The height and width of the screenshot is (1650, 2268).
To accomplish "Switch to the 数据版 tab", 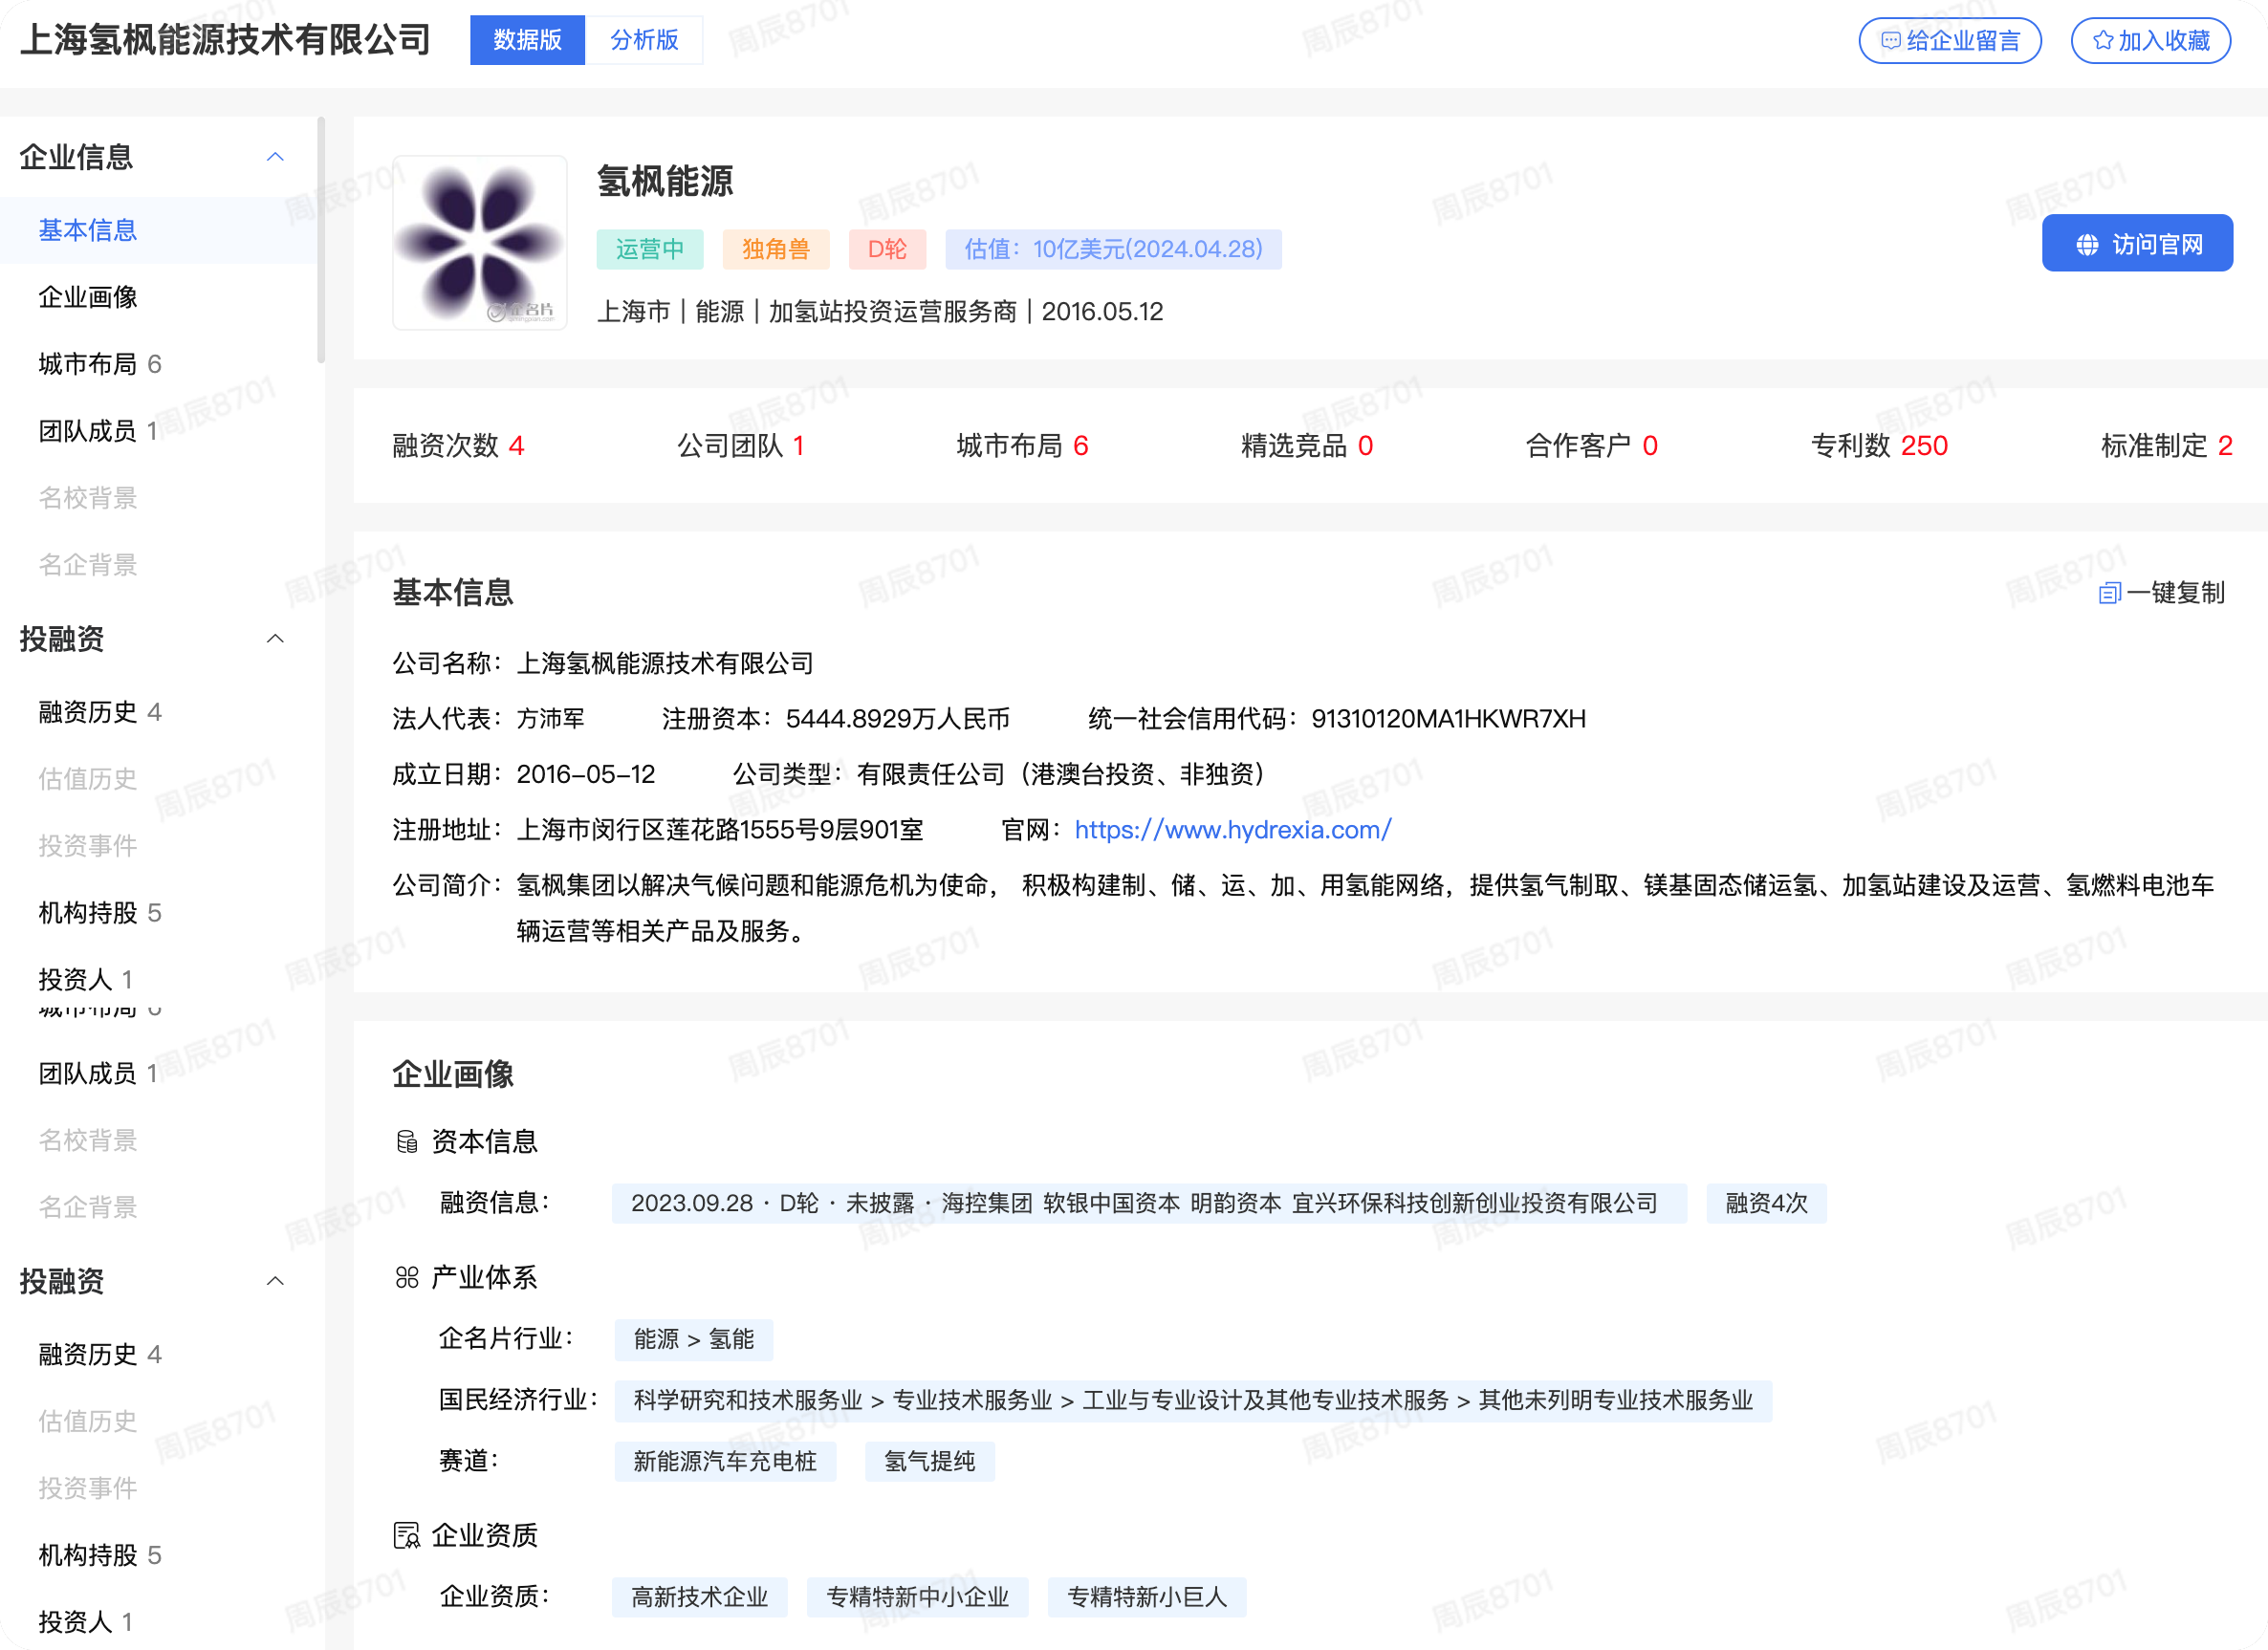I will pos(527,40).
